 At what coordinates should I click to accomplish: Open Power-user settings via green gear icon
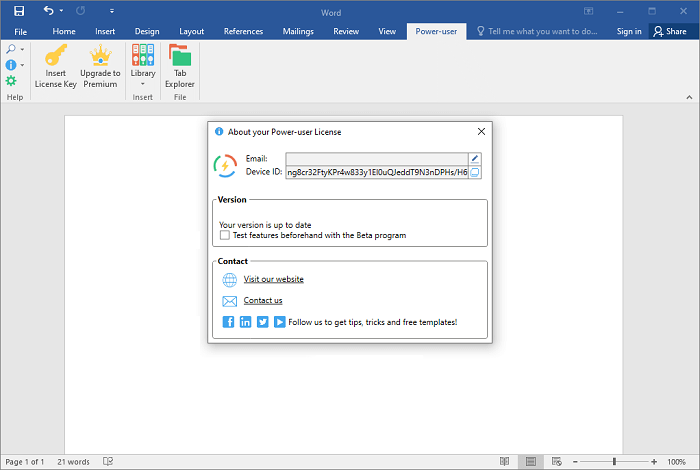(x=11, y=81)
